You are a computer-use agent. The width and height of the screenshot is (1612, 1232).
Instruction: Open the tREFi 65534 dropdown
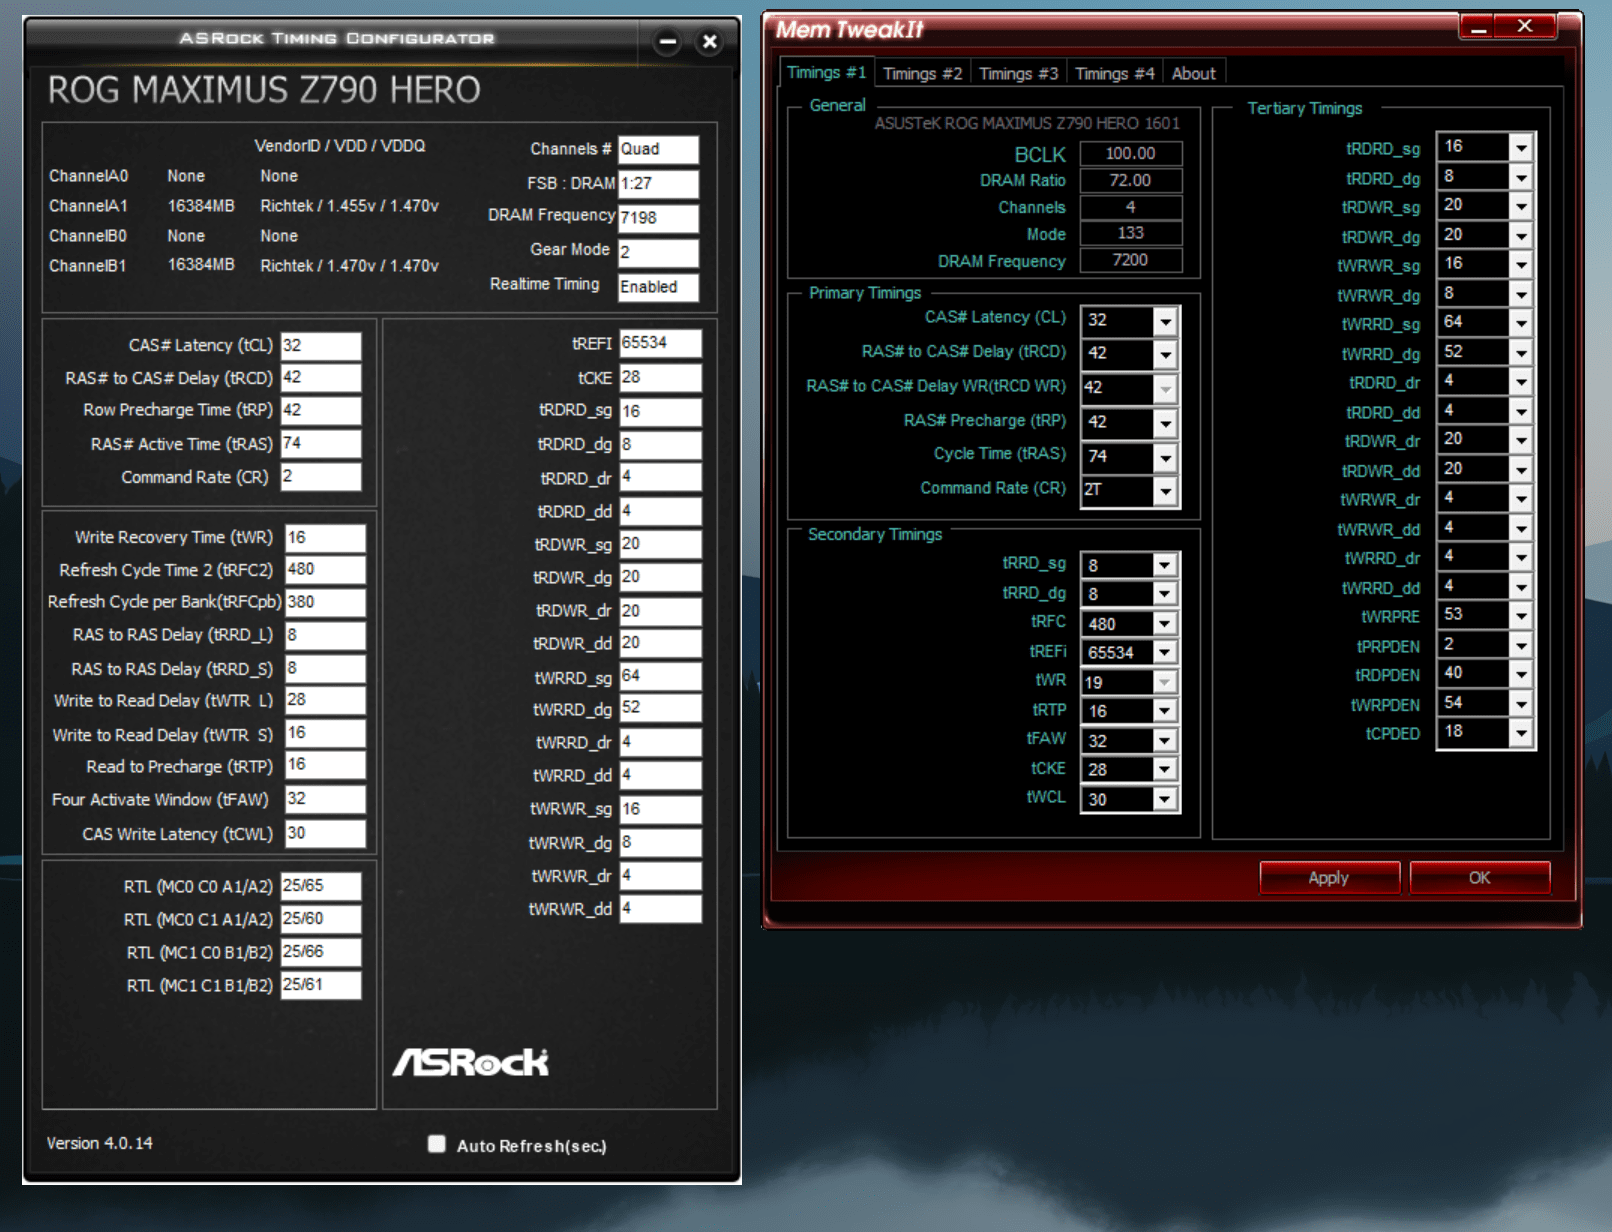click(1164, 653)
